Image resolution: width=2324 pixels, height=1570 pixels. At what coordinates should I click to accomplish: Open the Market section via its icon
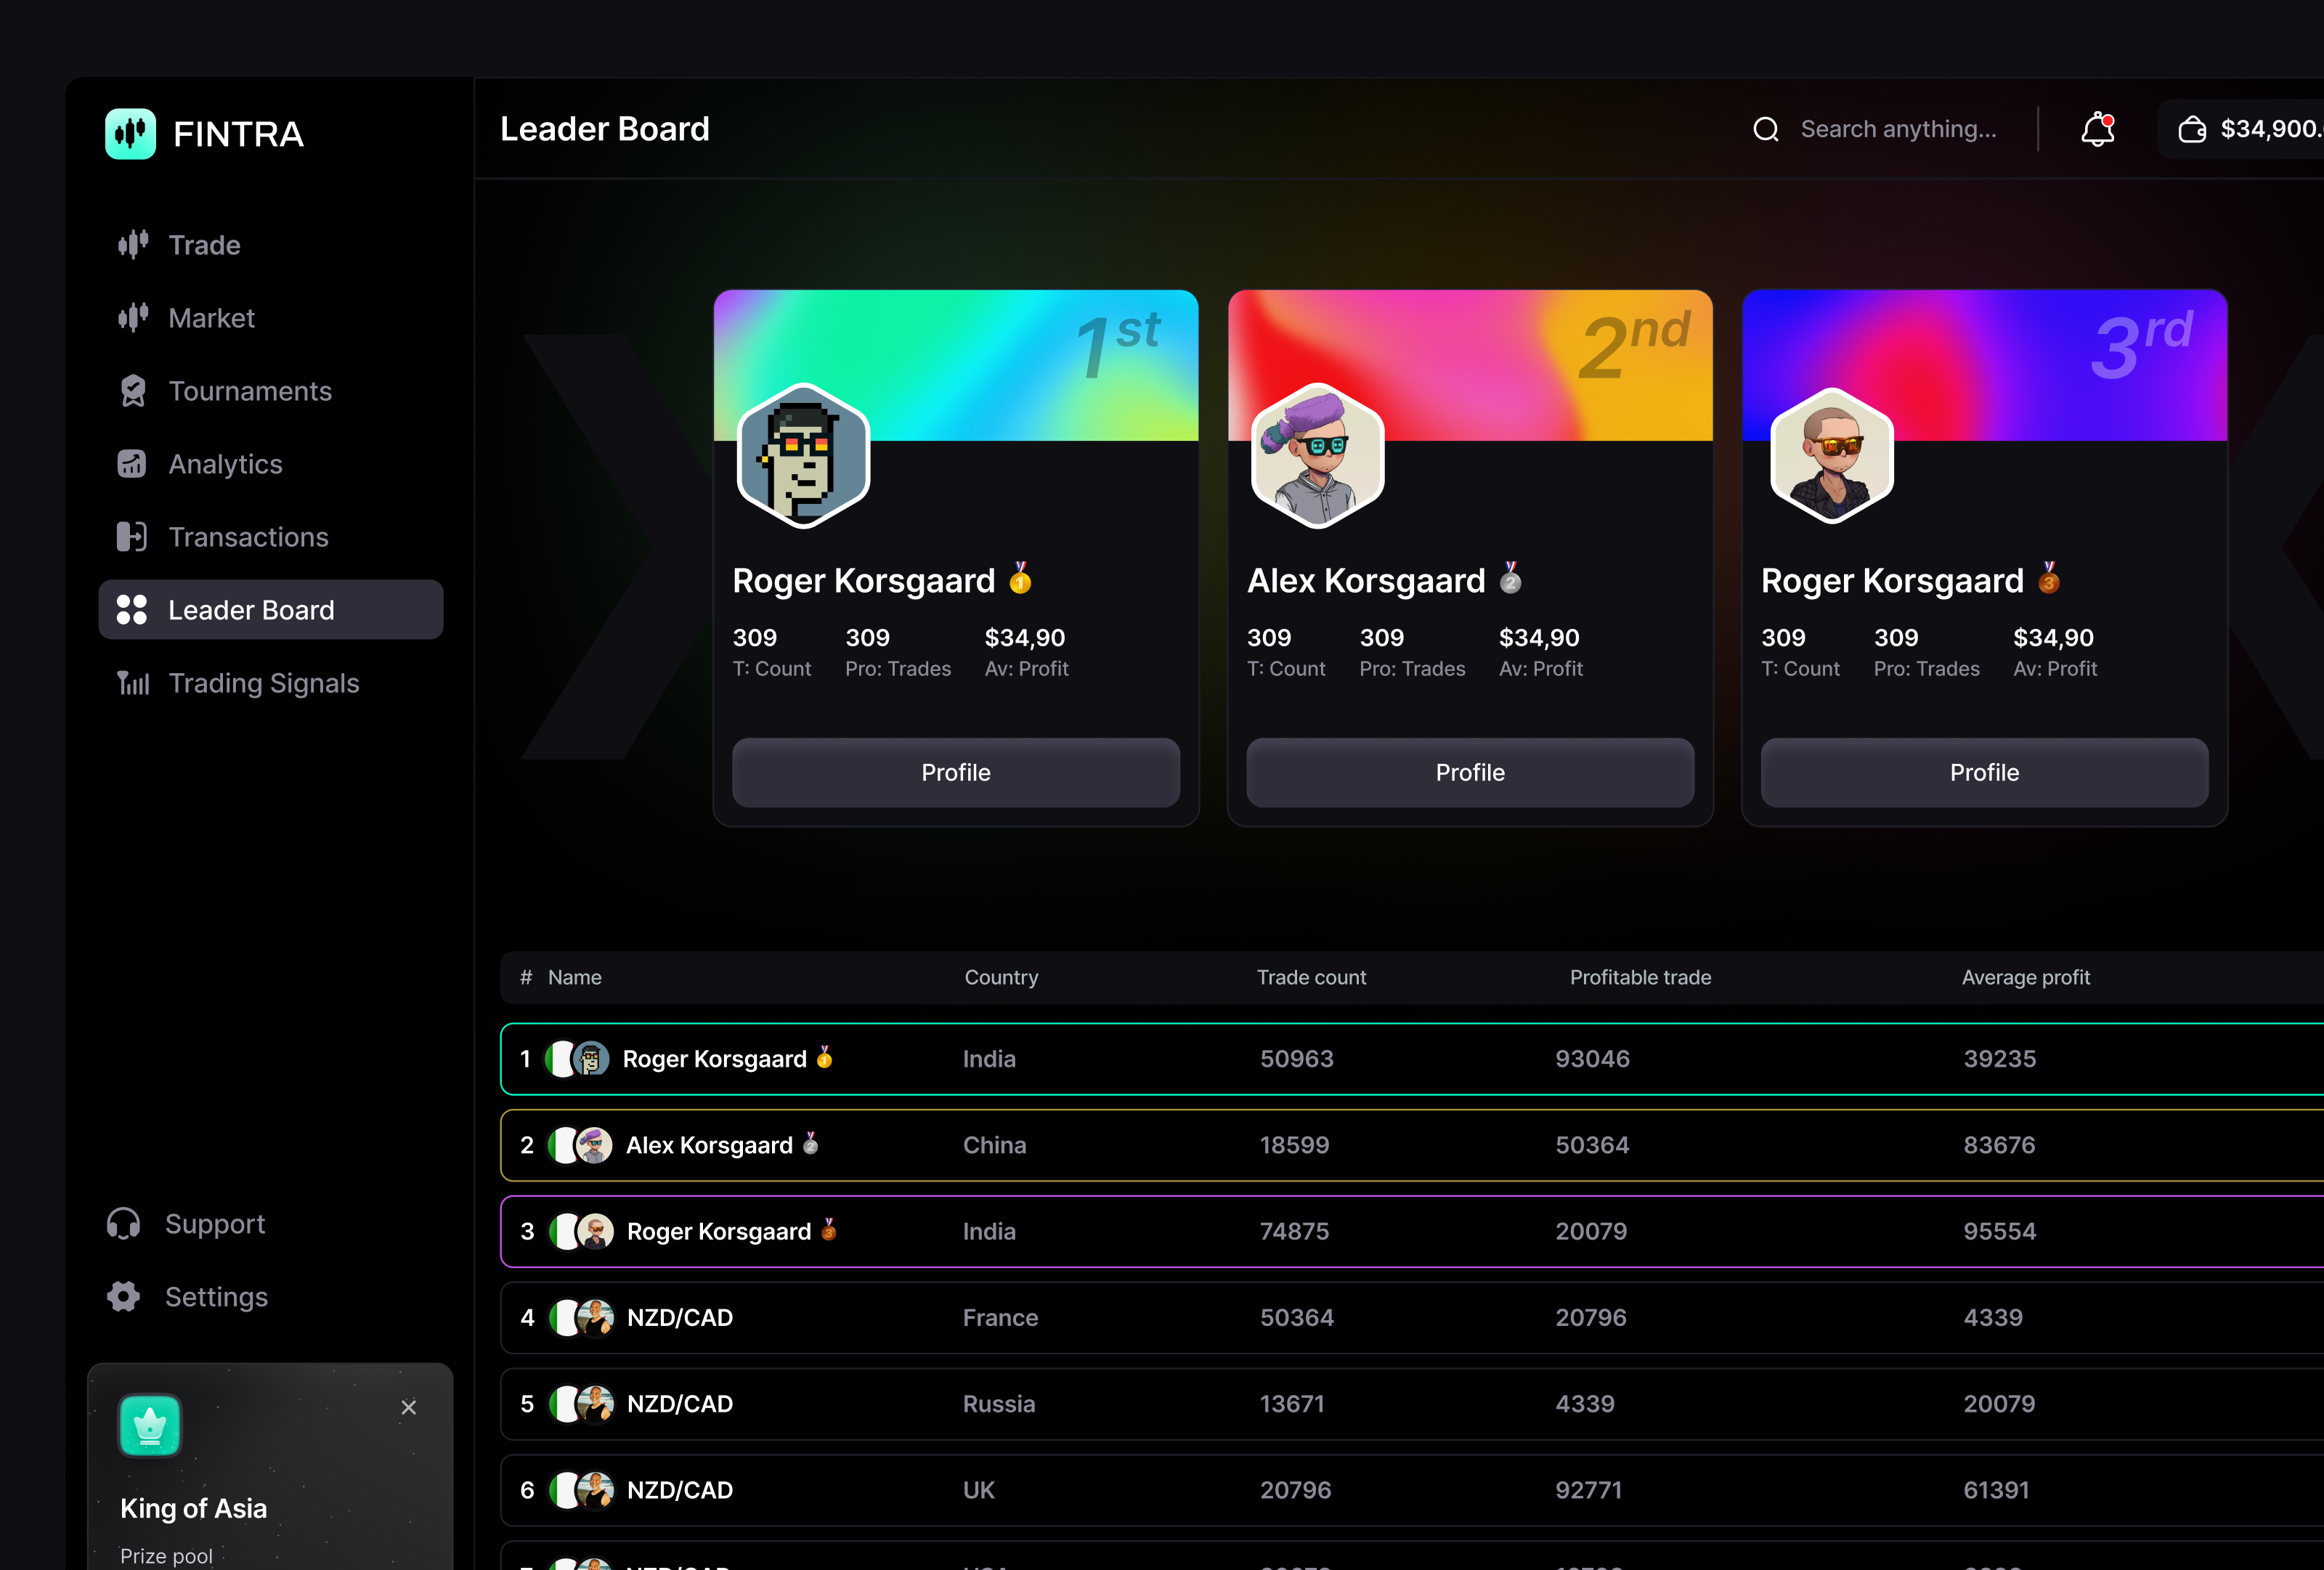coord(133,317)
